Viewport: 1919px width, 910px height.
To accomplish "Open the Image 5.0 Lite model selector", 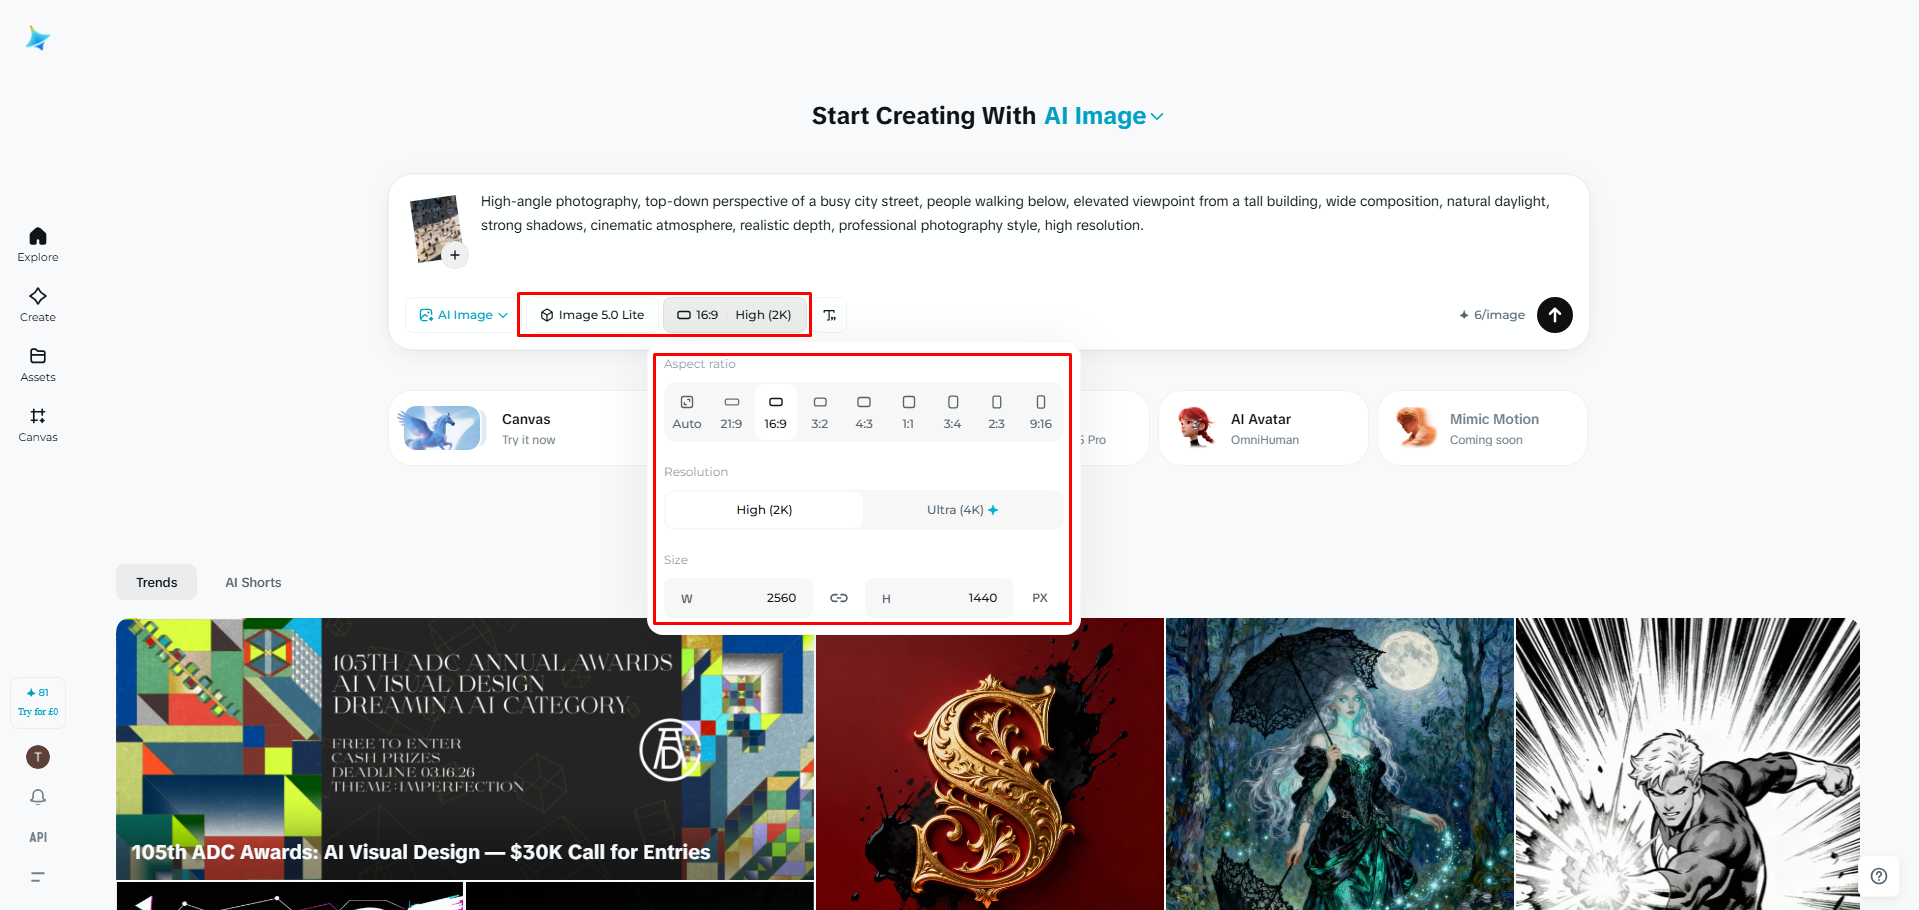I will point(592,315).
